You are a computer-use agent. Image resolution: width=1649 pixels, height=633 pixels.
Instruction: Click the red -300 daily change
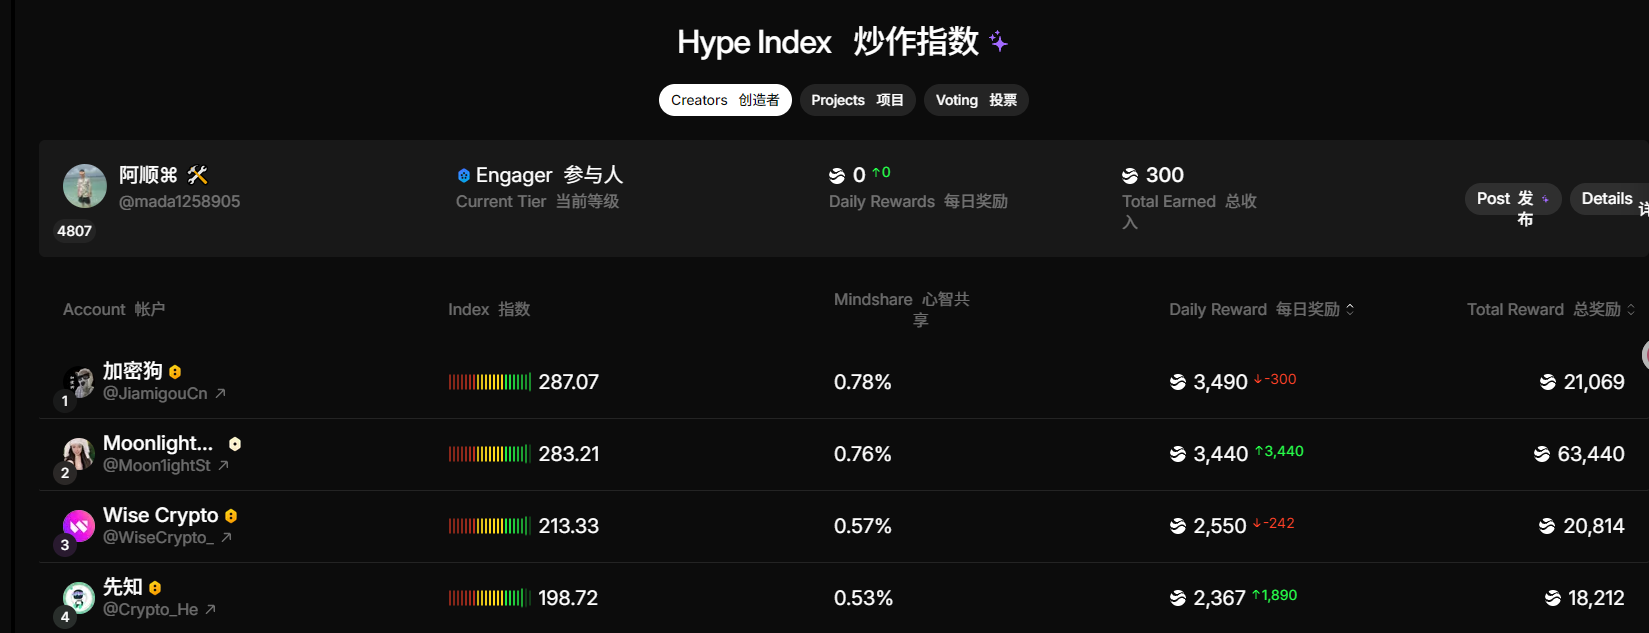point(1275,379)
